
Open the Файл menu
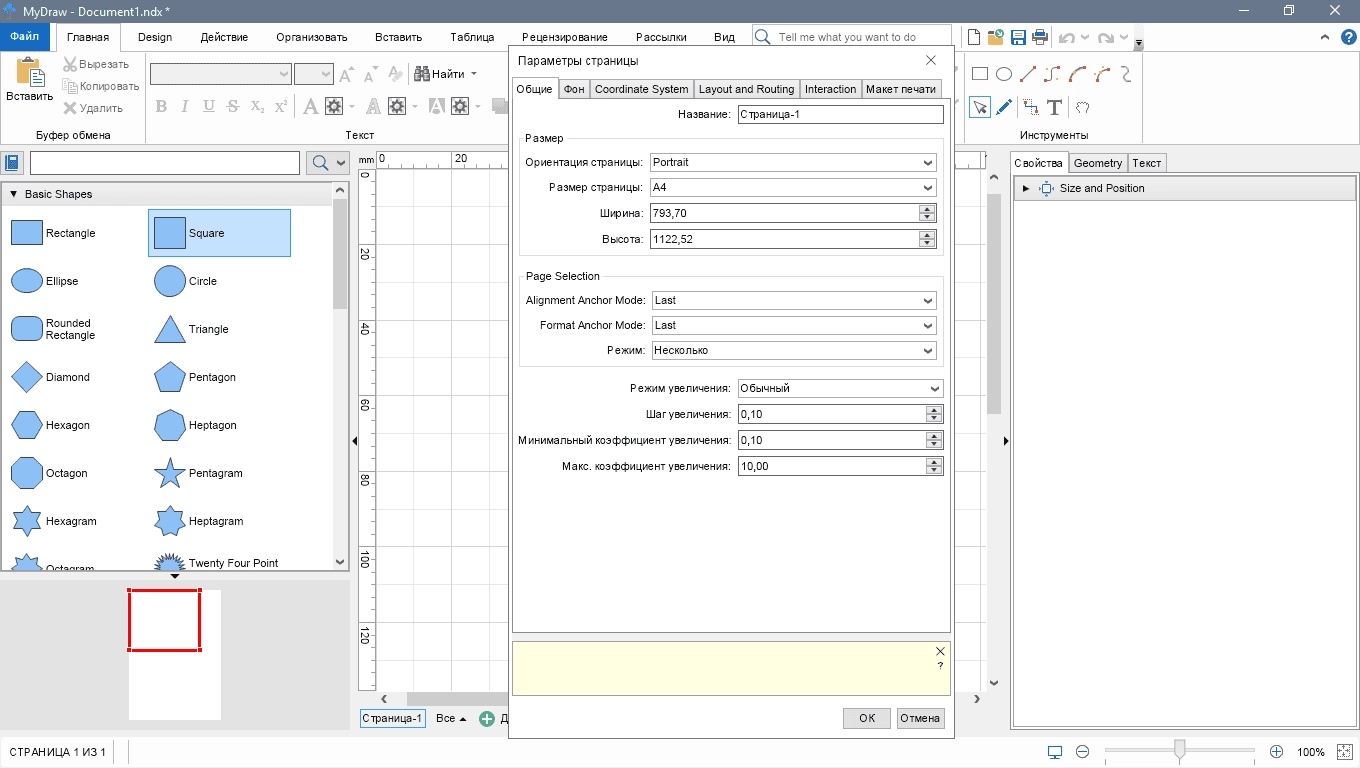click(25, 37)
